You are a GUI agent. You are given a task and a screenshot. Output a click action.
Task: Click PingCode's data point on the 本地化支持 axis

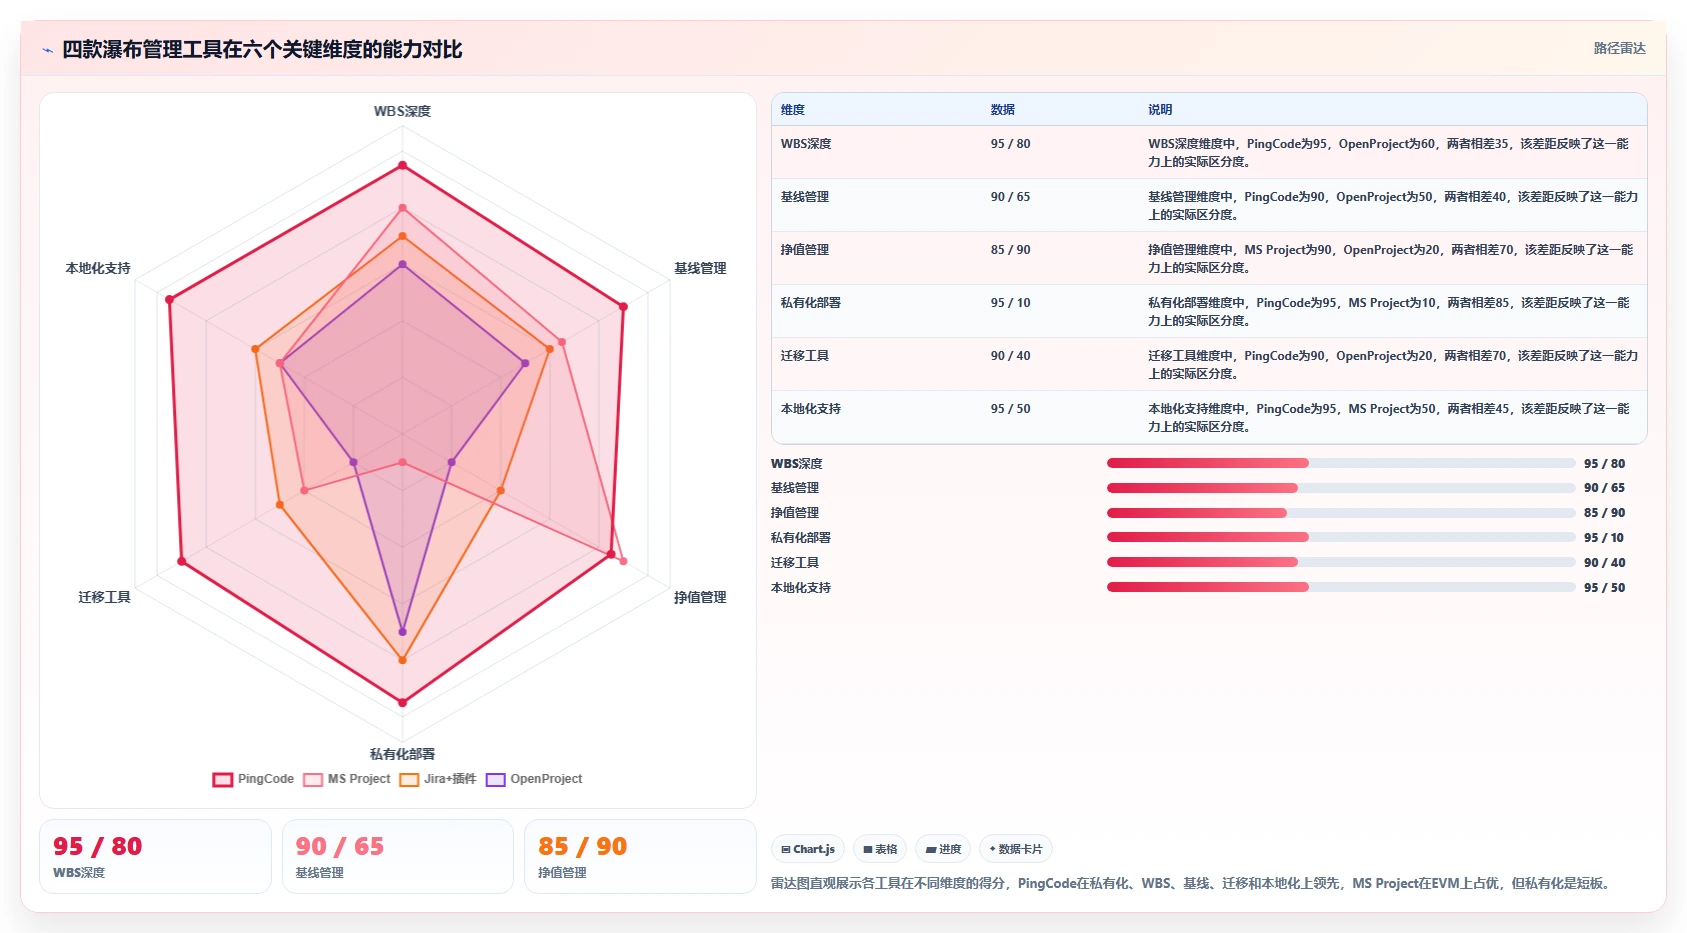tap(170, 300)
